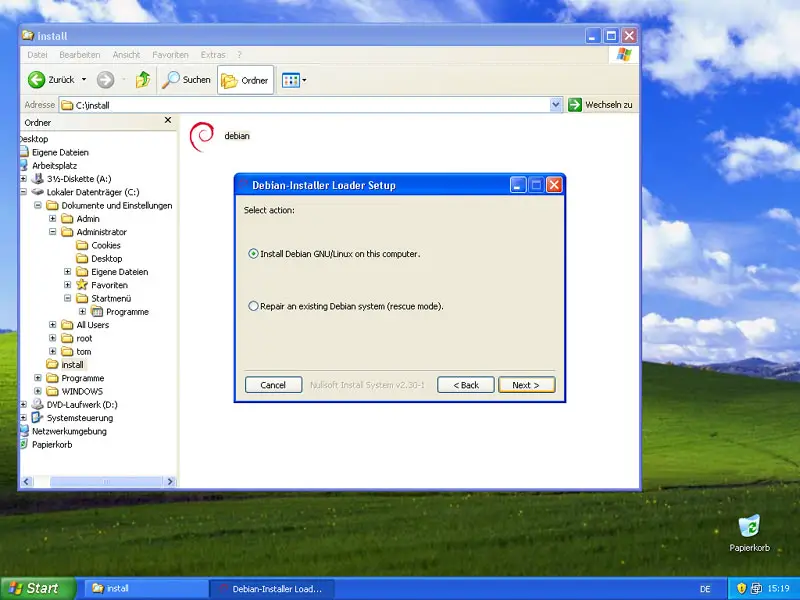
Task: Toggle the Ordner folders pane
Action: [245, 80]
